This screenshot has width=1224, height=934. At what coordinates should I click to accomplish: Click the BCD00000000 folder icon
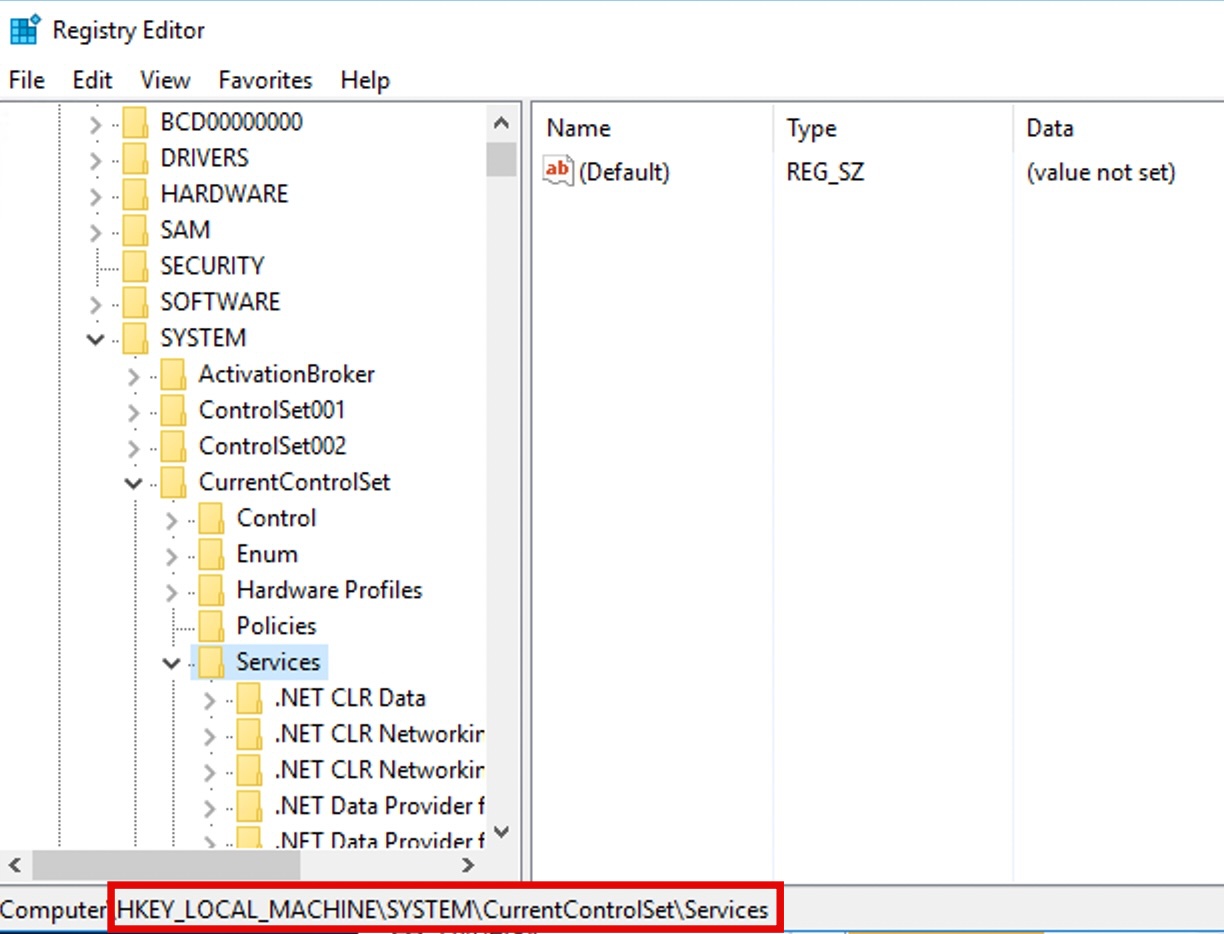pos(135,123)
